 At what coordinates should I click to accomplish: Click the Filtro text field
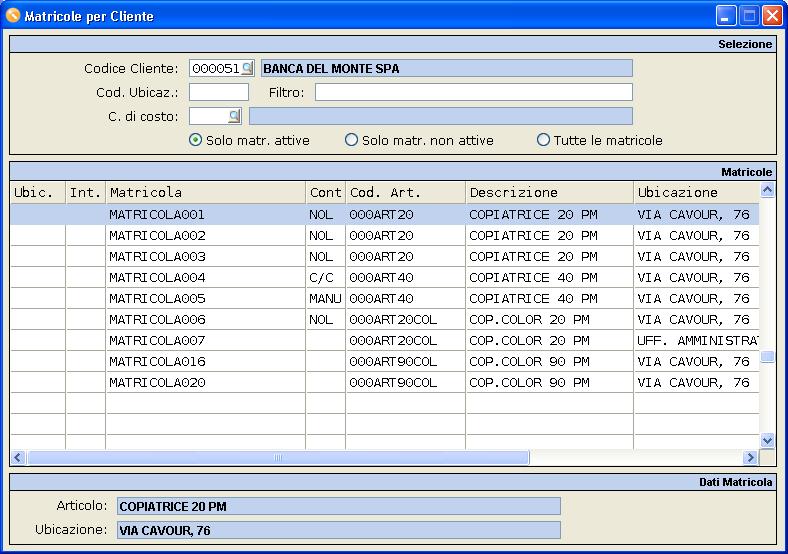coord(473,92)
